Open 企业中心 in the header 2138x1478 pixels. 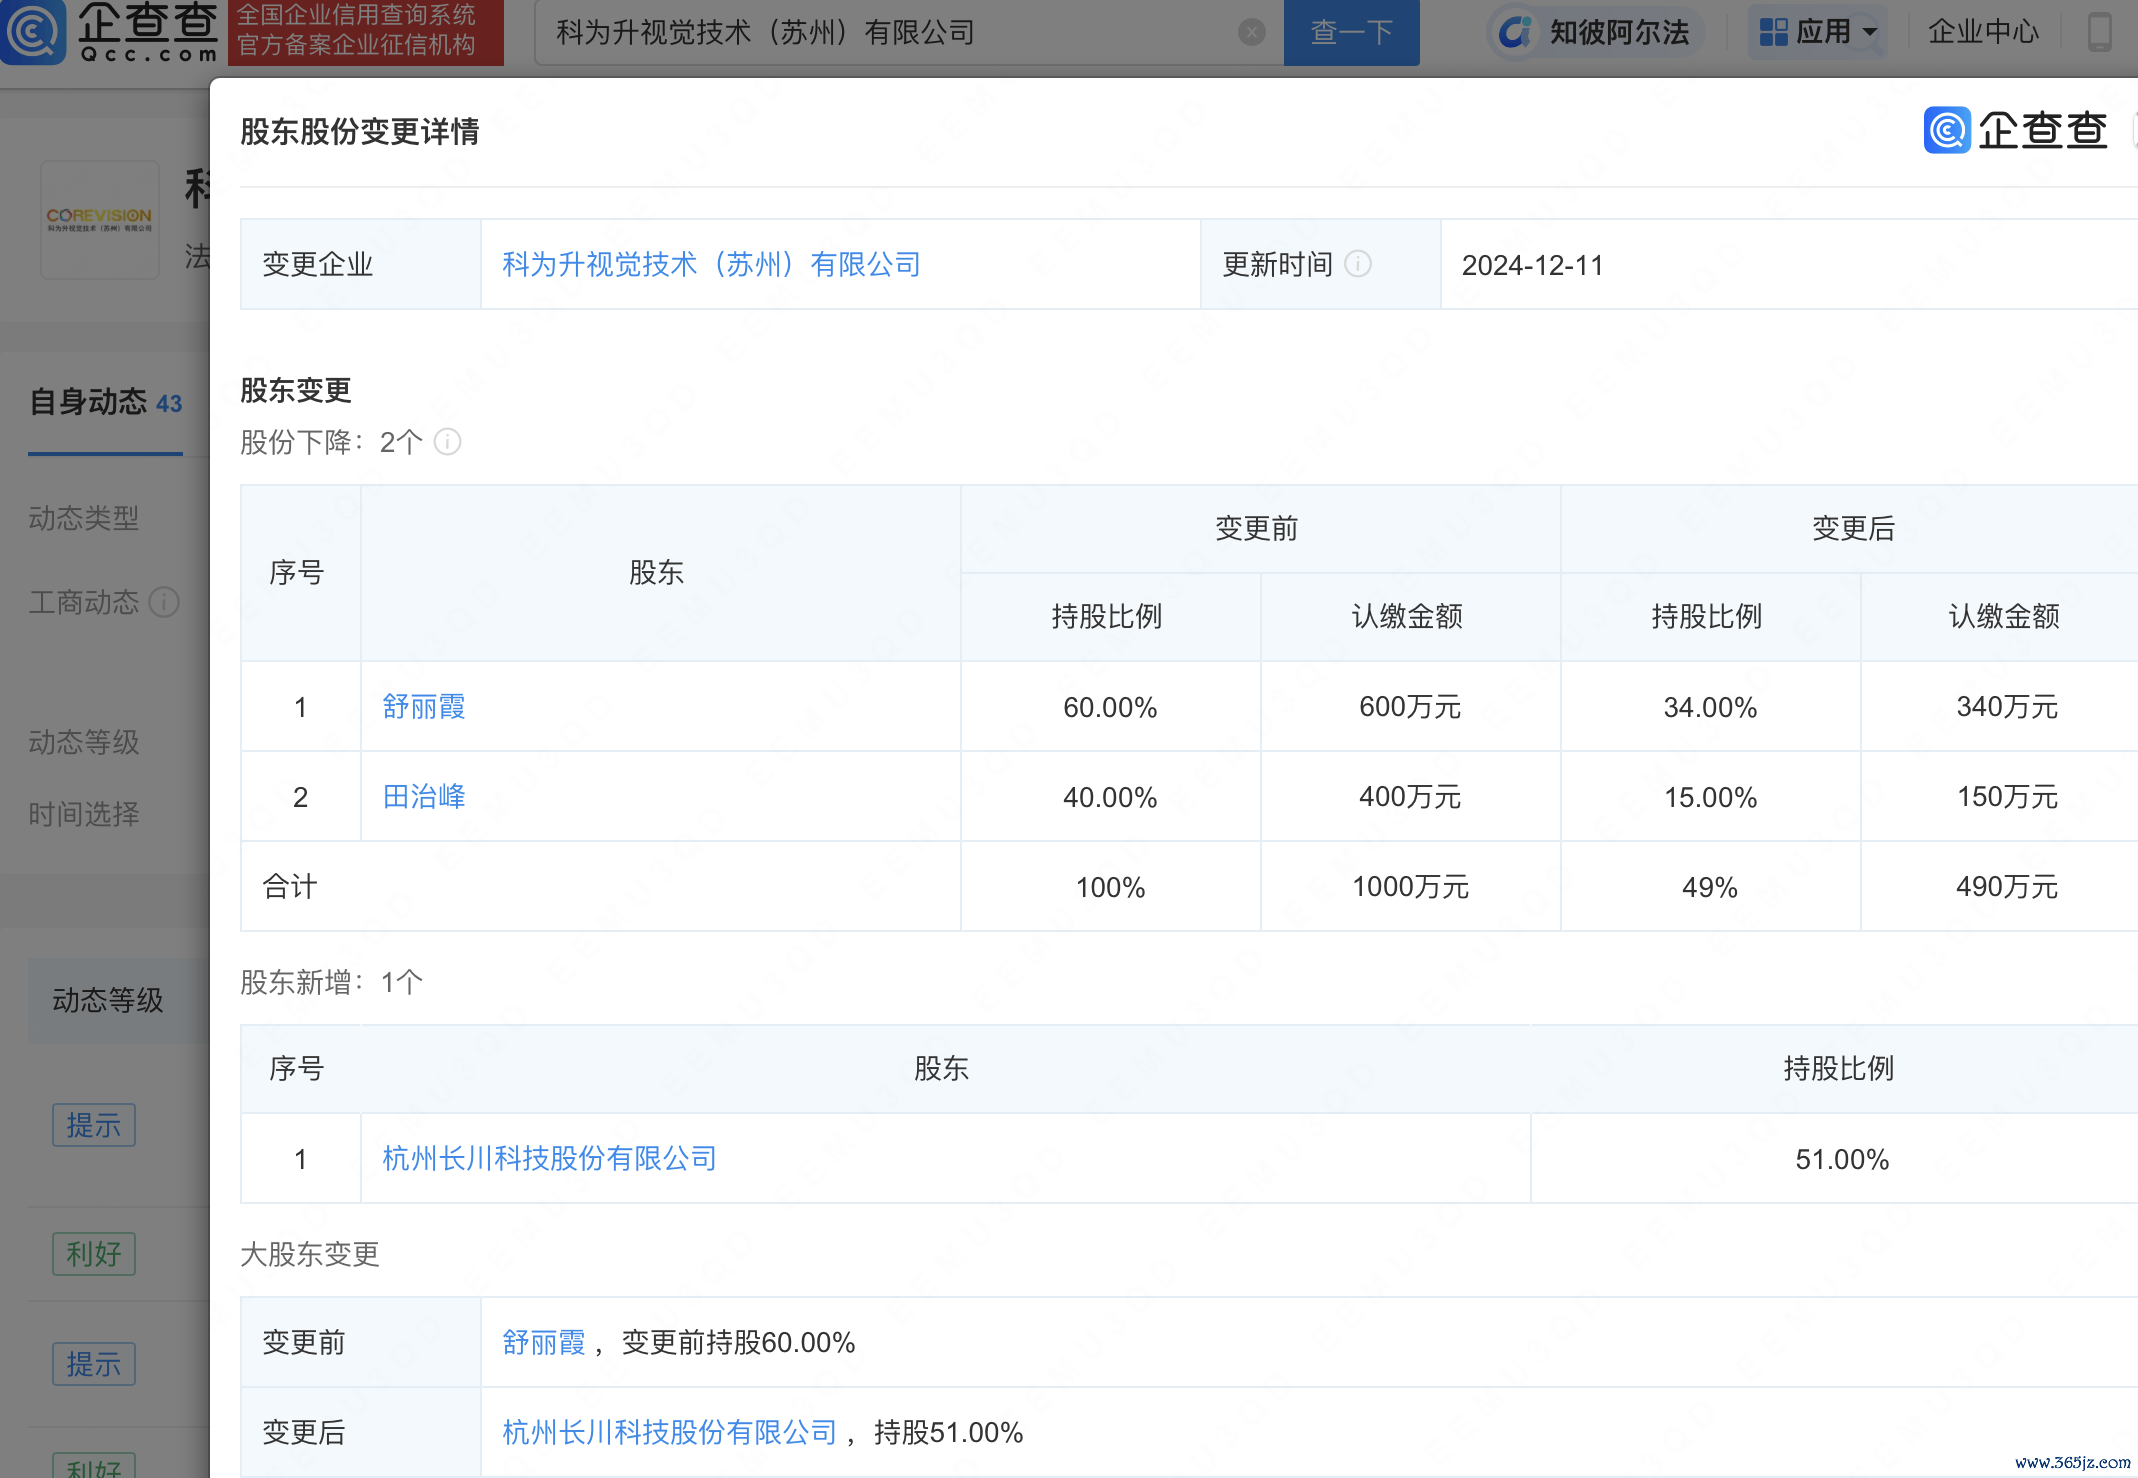[x=1982, y=32]
